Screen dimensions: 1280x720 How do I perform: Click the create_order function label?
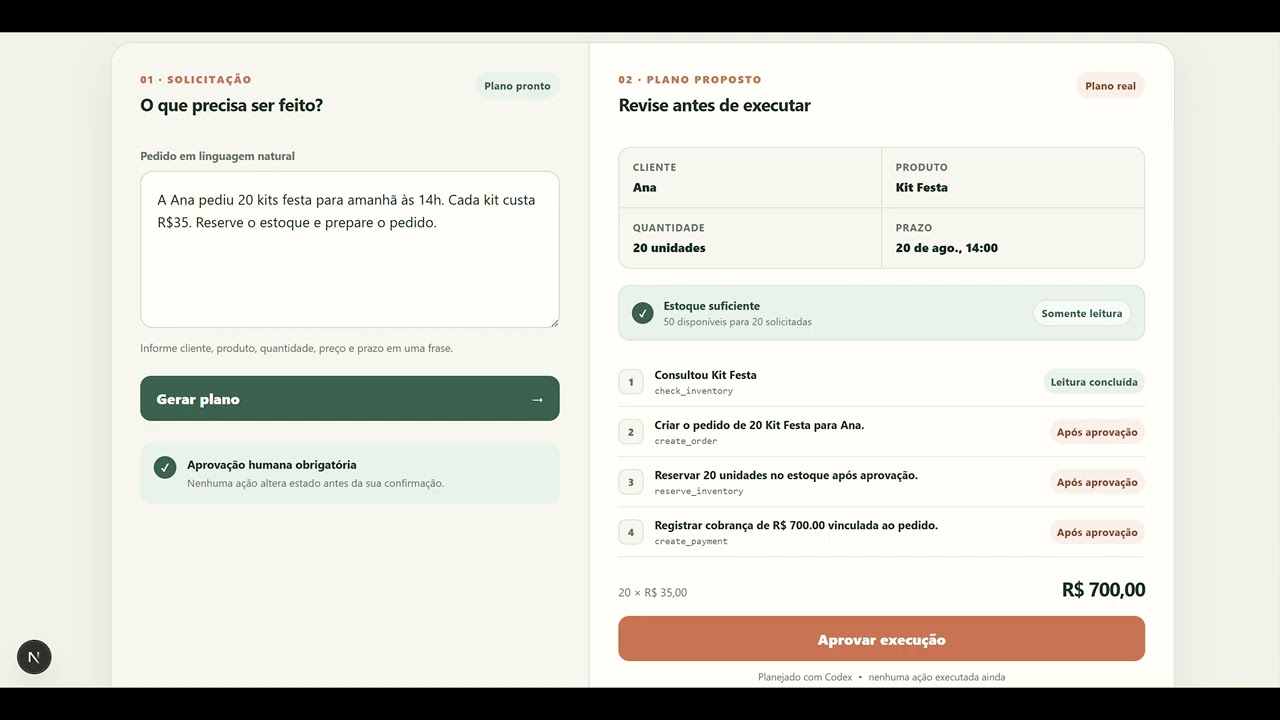pos(686,441)
